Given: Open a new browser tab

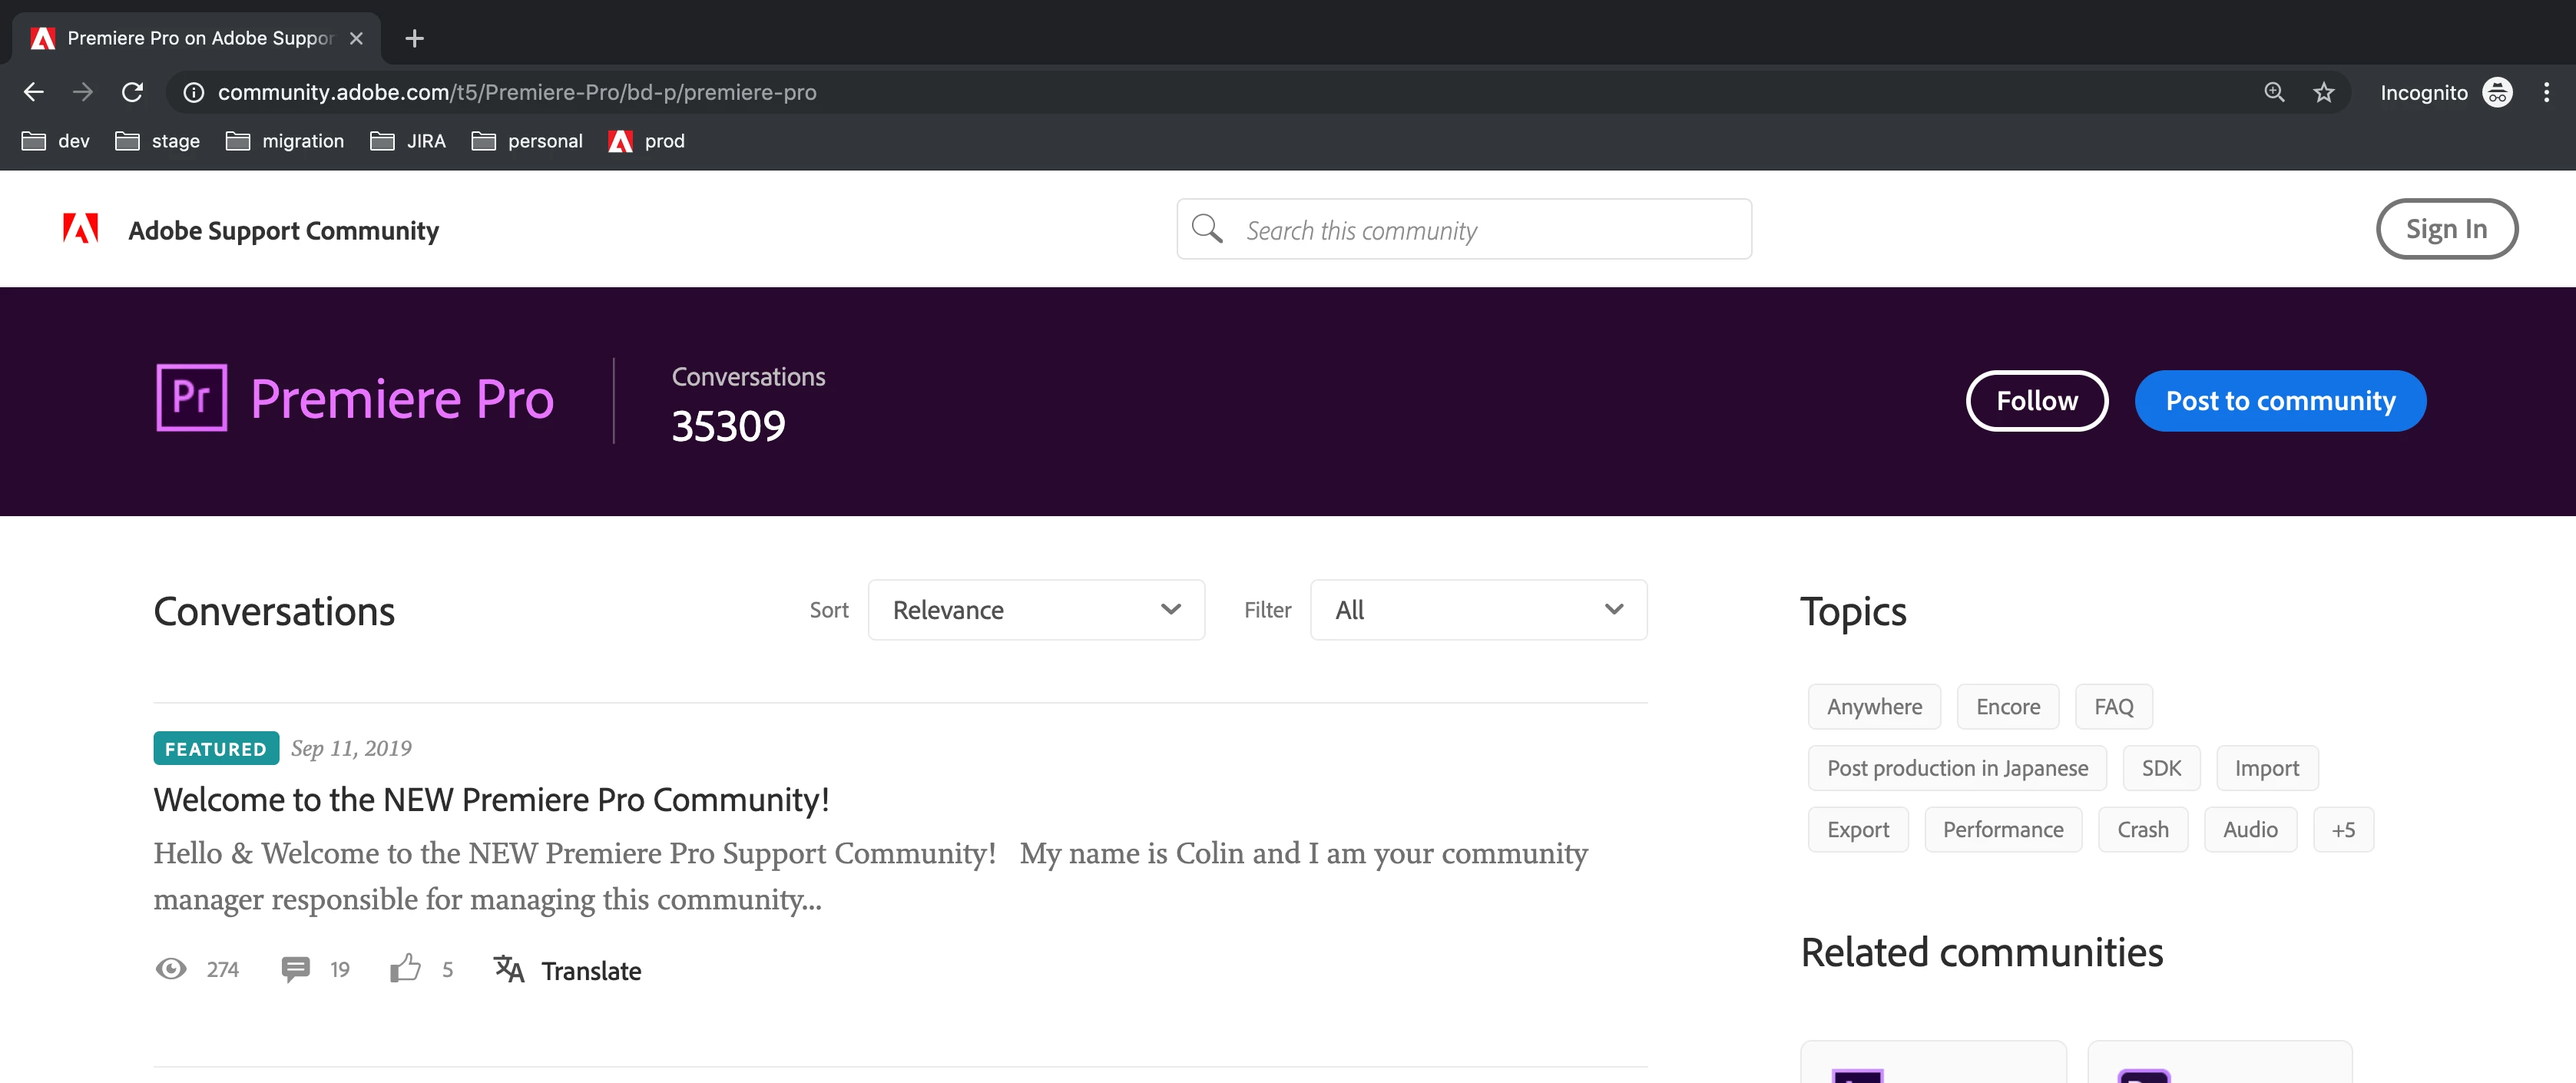Looking at the screenshot, I should click(x=414, y=38).
